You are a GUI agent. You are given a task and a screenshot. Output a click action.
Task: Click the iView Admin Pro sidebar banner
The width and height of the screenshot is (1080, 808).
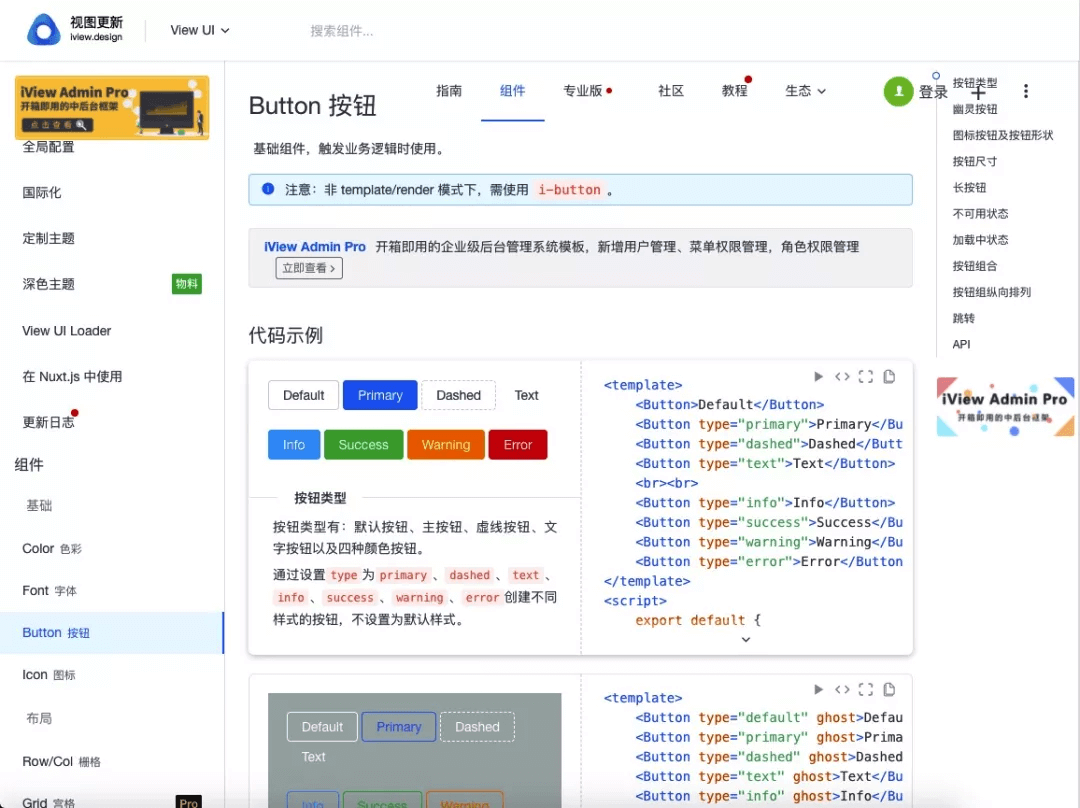click(112, 107)
